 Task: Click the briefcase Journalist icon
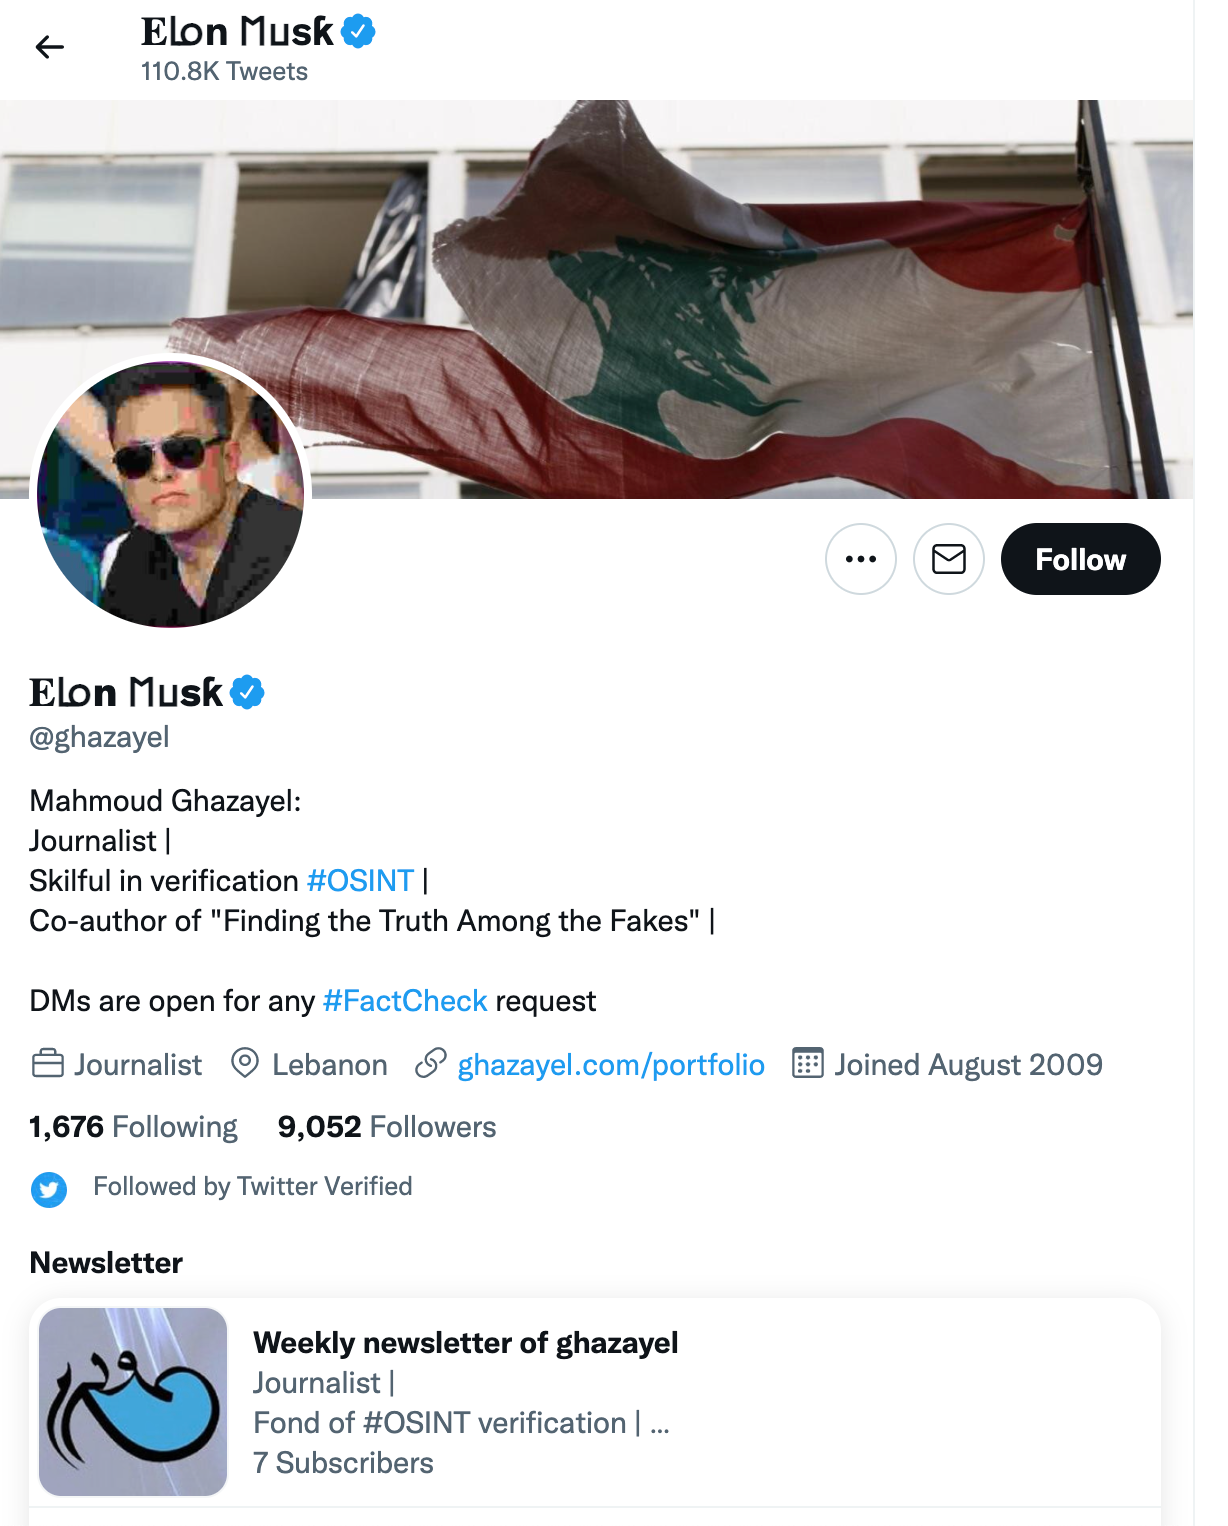48,1063
